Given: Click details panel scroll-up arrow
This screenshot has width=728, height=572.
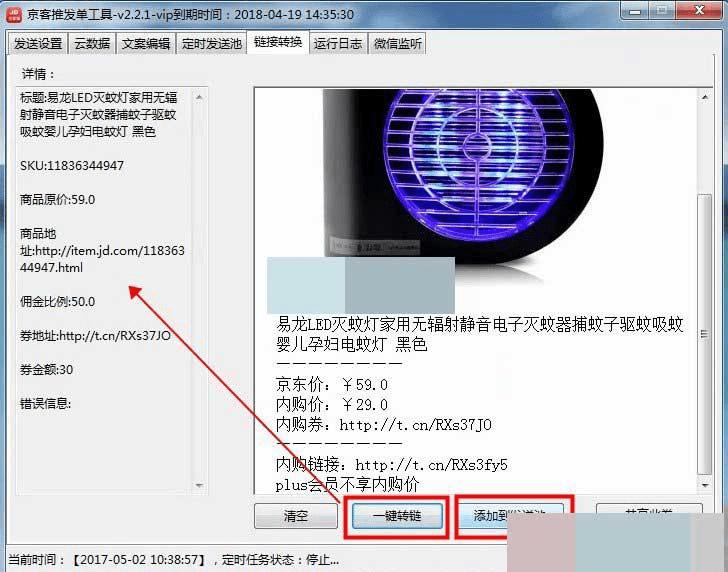Looking at the screenshot, I should pyautogui.click(x=199, y=97).
